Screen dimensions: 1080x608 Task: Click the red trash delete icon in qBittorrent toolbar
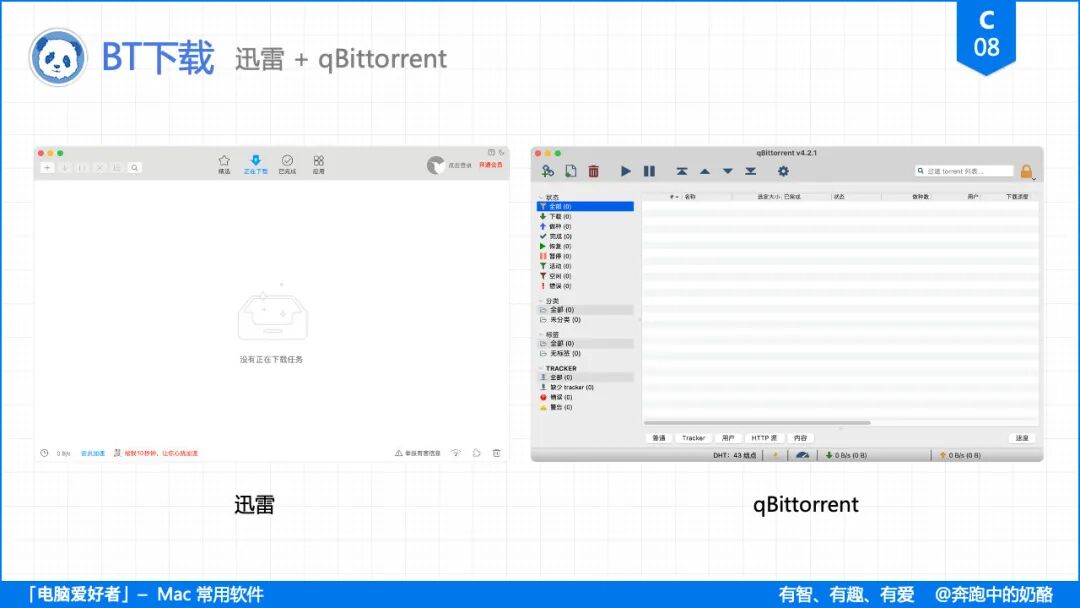(594, 171)
